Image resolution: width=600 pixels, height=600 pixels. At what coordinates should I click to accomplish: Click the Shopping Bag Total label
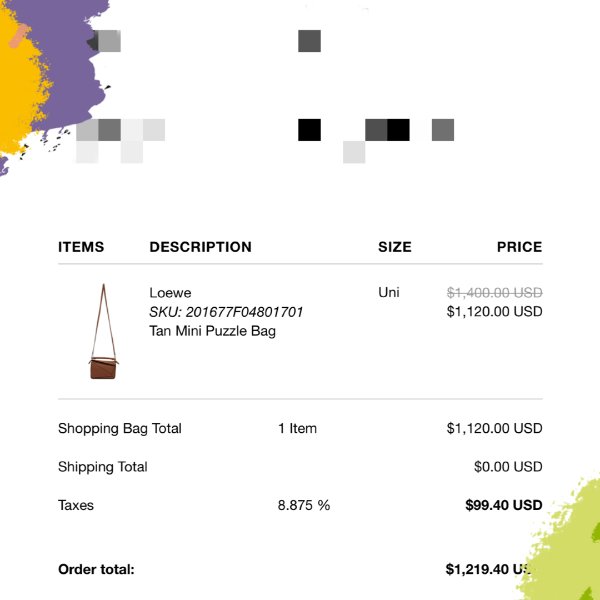point(120,429)
